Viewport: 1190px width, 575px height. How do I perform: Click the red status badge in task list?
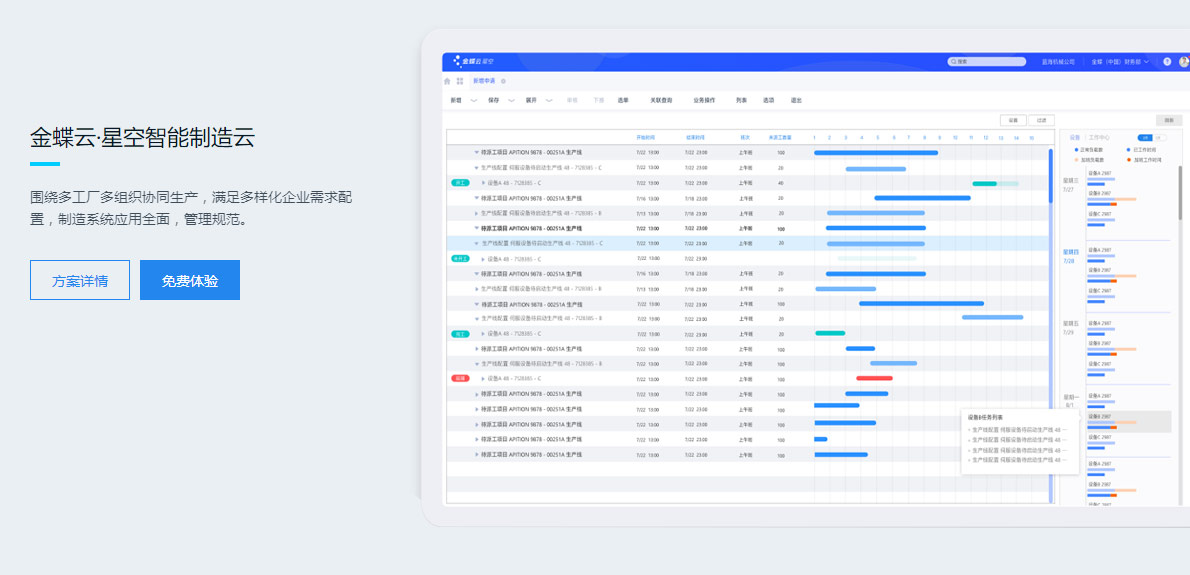point(460,379)
